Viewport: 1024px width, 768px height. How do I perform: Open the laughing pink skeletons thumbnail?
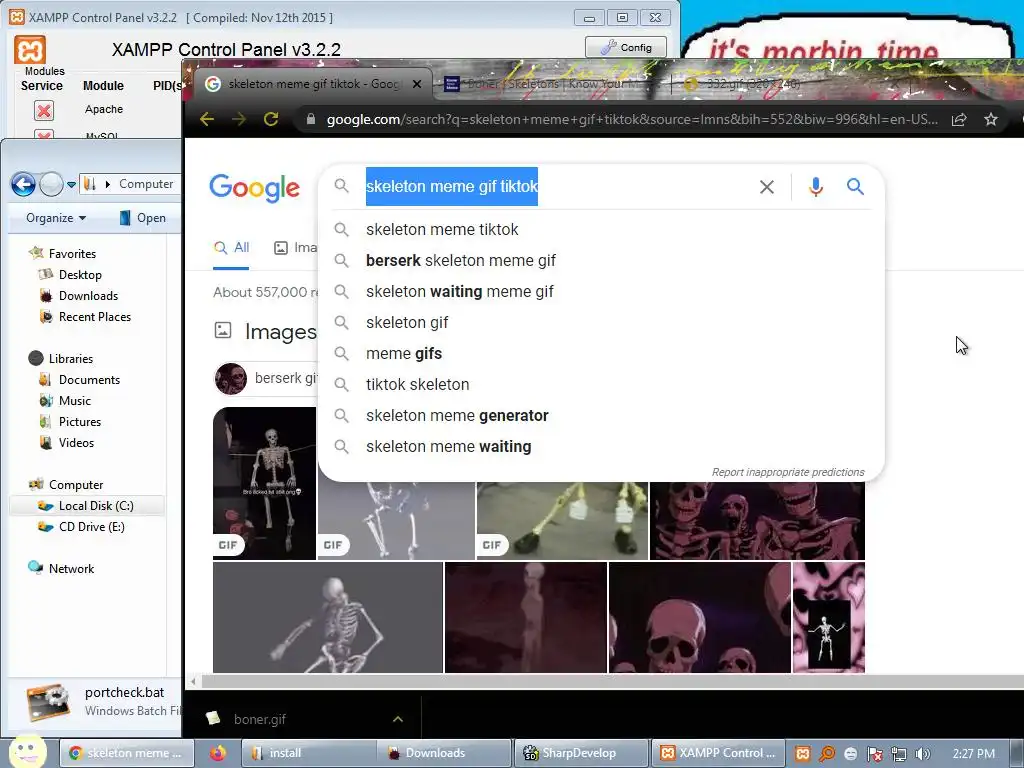(757, 520)
